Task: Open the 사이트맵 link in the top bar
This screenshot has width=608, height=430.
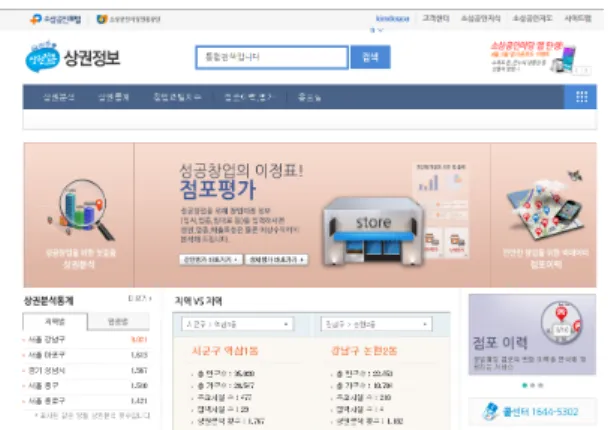Action: tap(578, 18)
